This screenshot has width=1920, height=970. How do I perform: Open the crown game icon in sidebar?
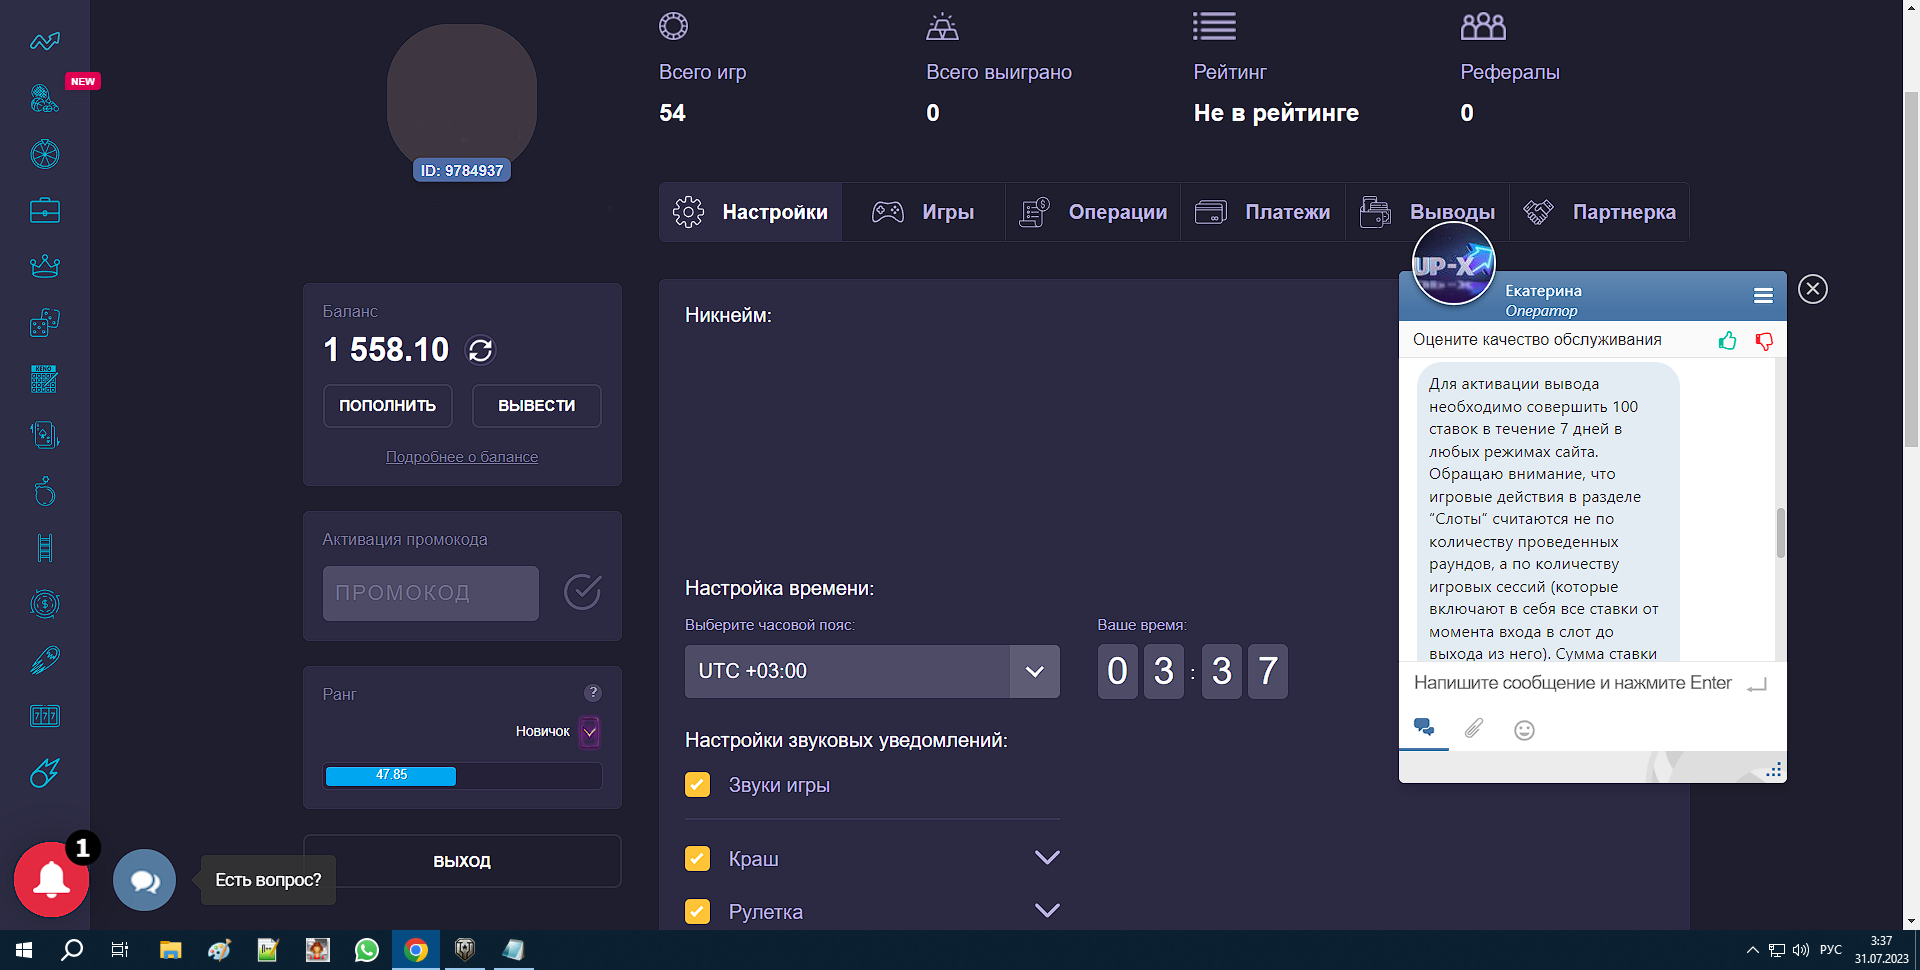point(45,266)
